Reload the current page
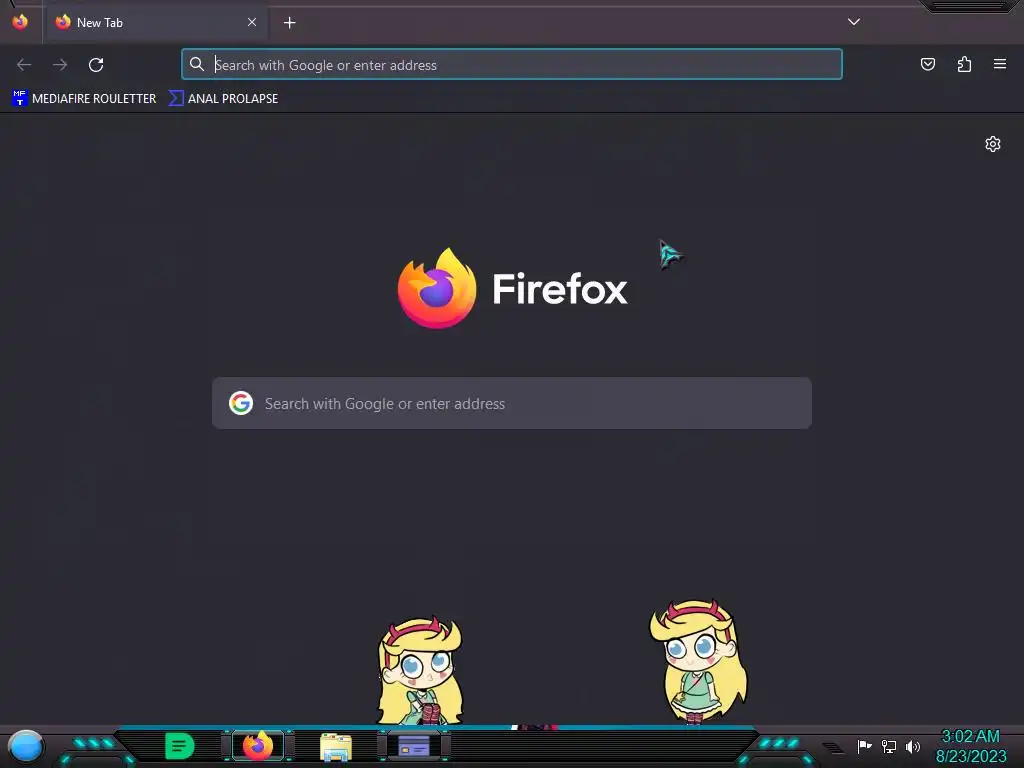Image resolution: width=1024 pixels, height=768 pixels. coord(96,65)
